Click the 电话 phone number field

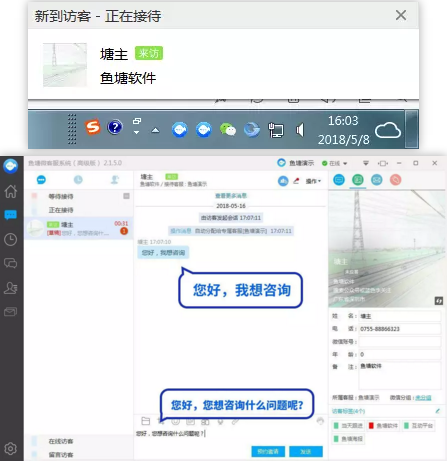click(400, 329)
